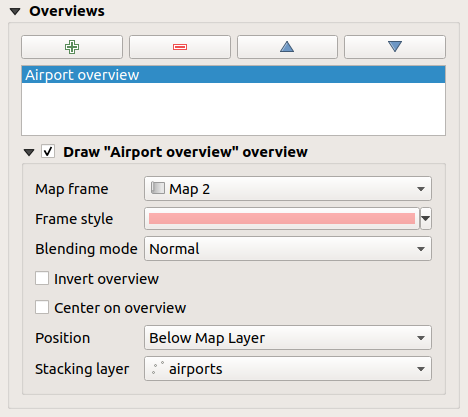Image resolution: width=468 pixels, height=417 pixels.
Task: Move the overview up with the up triangle
Action: click(x=287, y=47)
